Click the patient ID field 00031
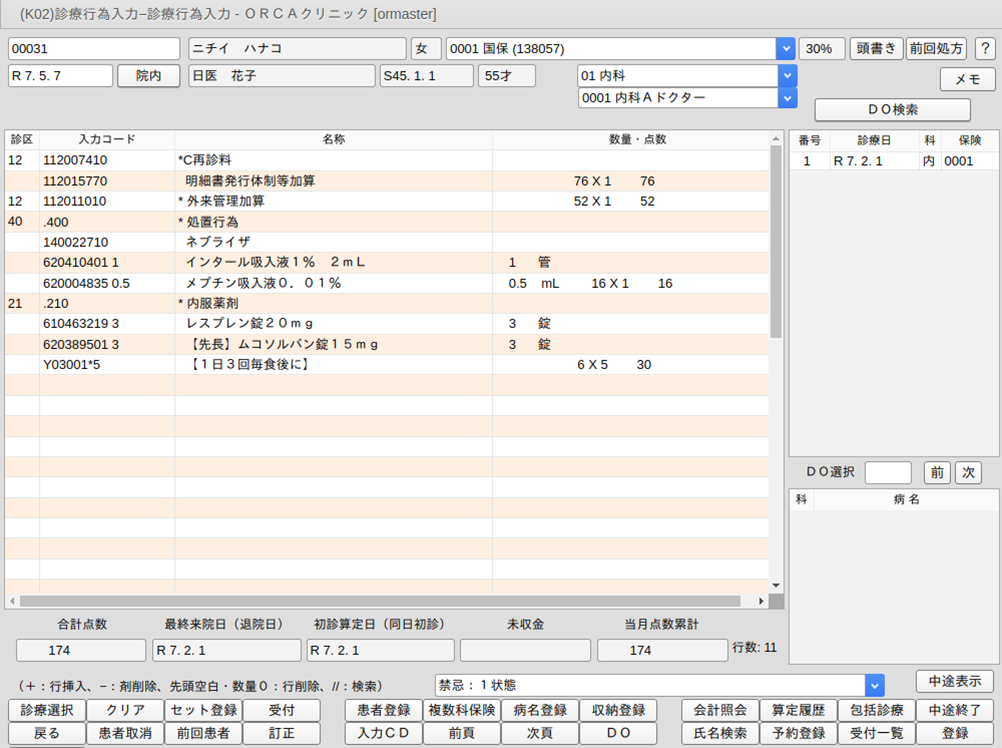The image size is (1002, 748). coord(95,49)
